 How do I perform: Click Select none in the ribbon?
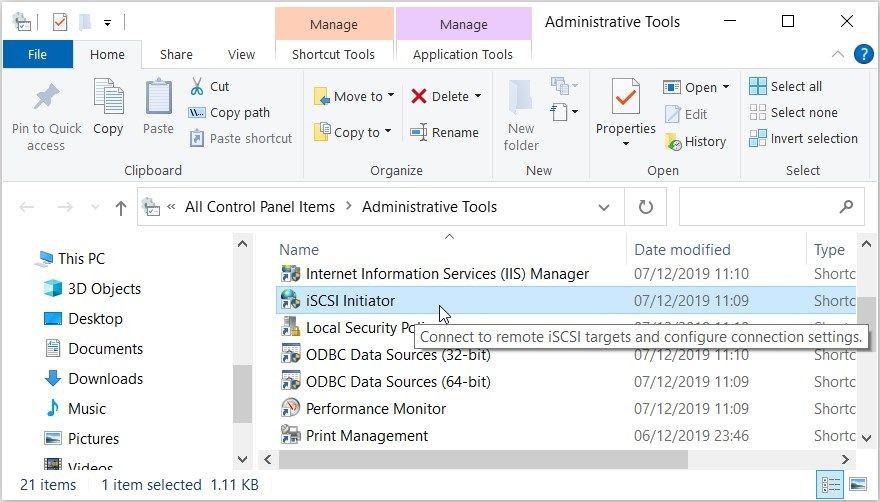(x=794, y=112)
